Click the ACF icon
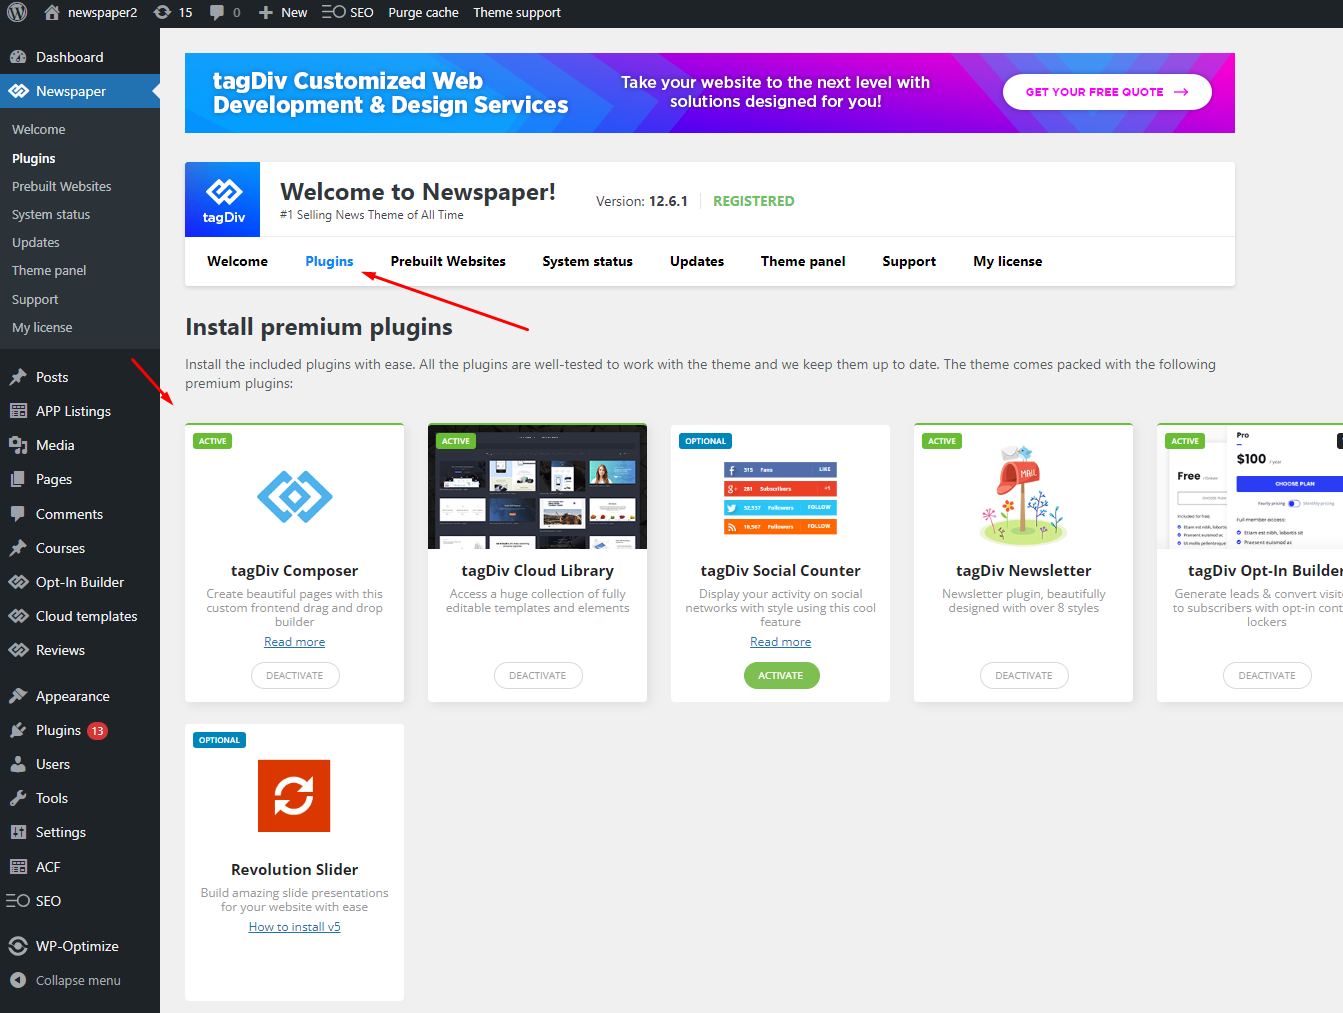Image resolution: width=1343 pixels, height=1013 pixels. point(18,867)
